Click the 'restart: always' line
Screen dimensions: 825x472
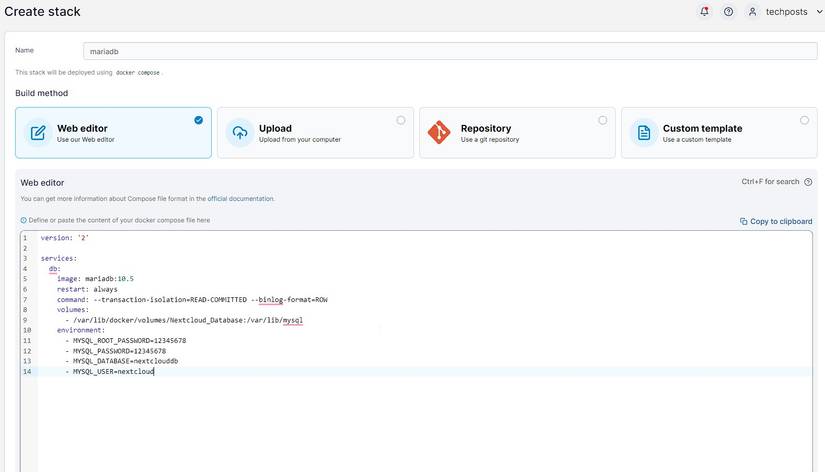(x=87, y=289)
